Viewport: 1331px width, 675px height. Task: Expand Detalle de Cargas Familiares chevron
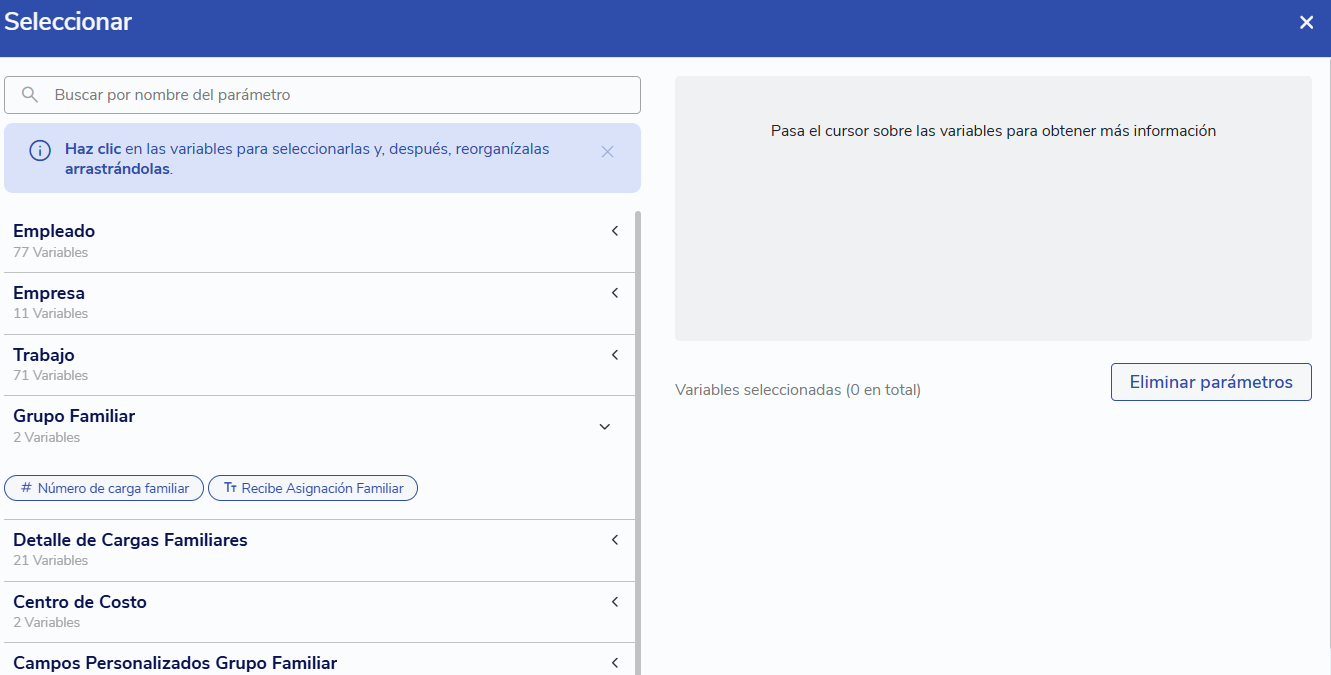pyautogui.click(x=615, y=540)
